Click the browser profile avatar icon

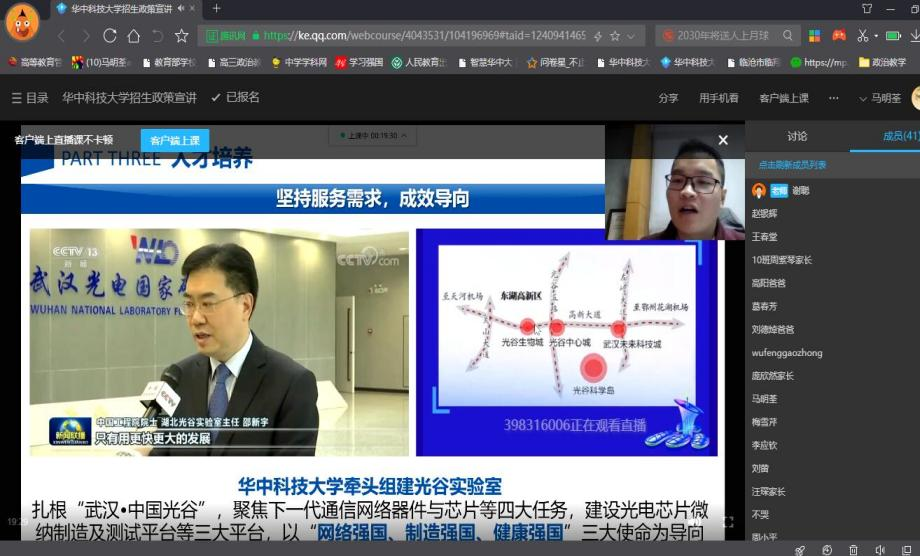[x=22, y=22]
